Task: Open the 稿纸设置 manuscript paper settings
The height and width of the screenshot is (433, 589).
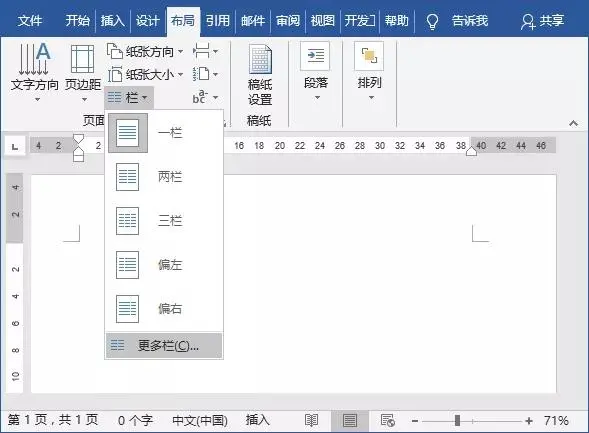Action: pos(260,74)
